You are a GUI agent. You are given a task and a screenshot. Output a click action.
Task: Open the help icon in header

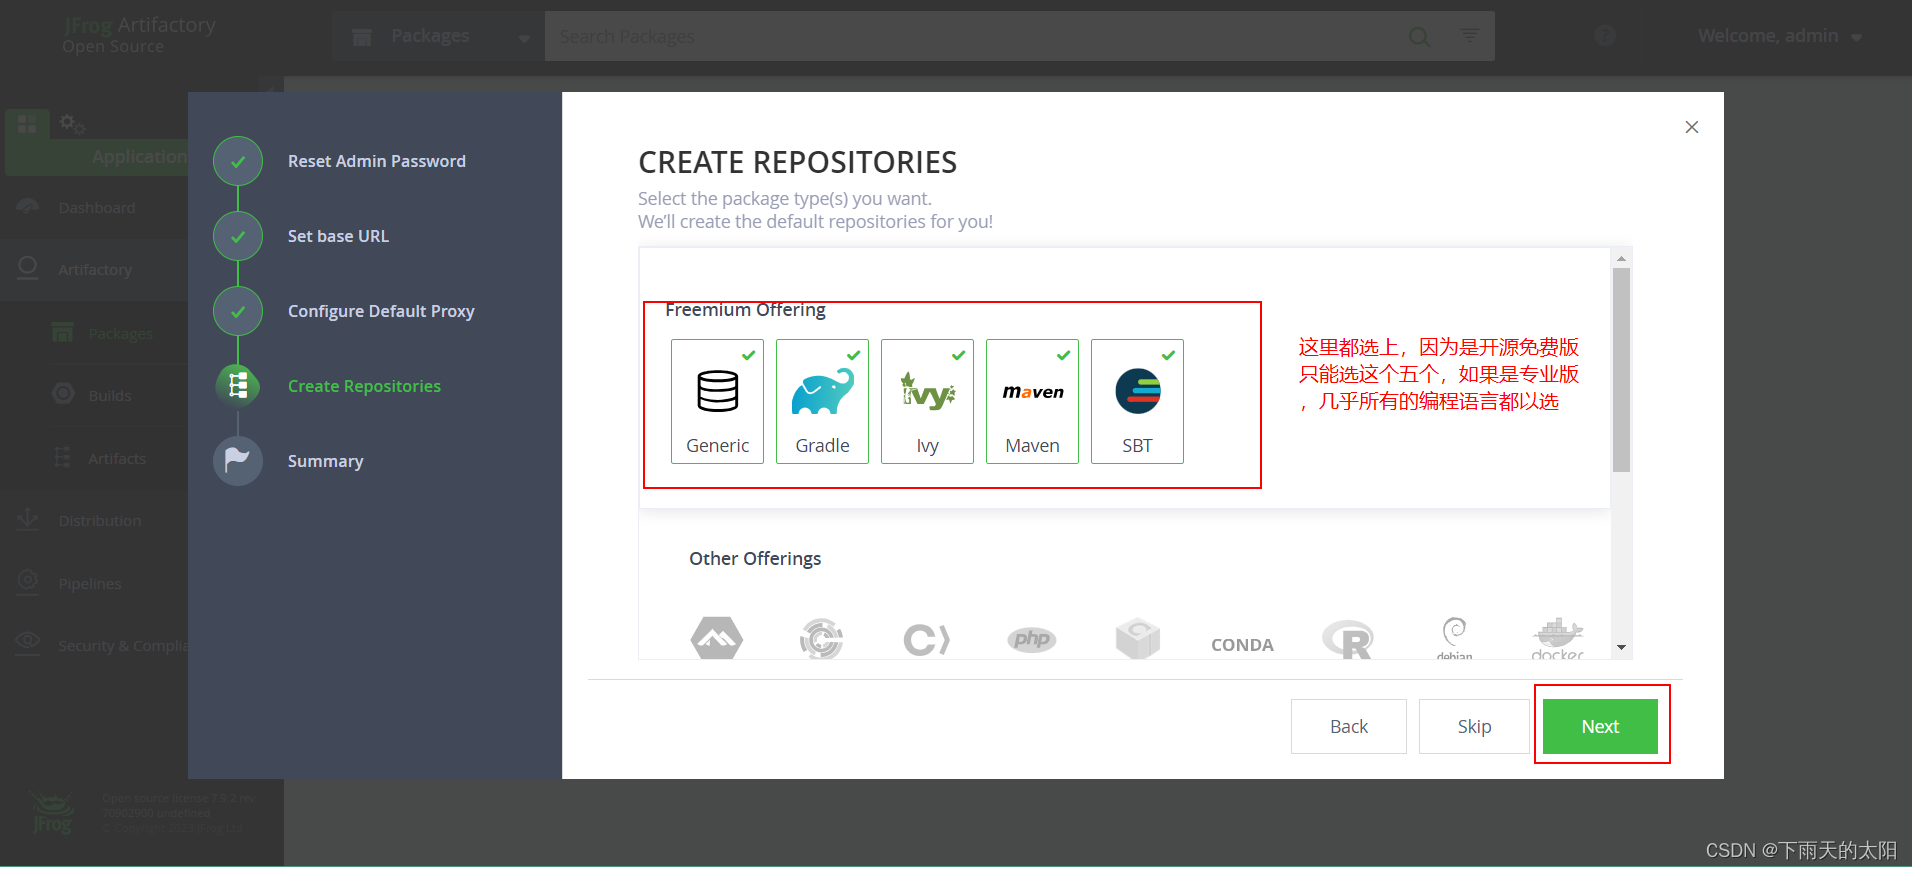click(1605, 36)
